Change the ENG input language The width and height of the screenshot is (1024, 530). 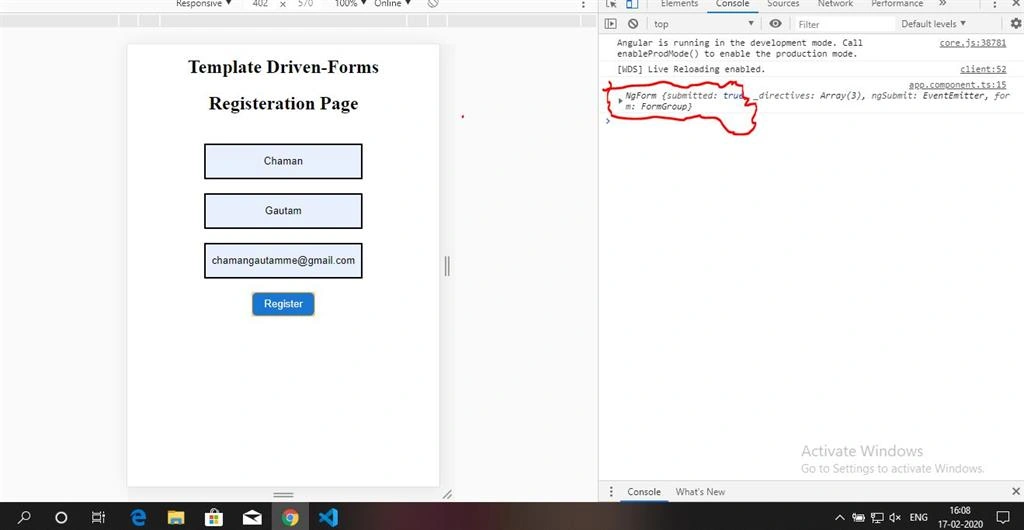point(918,518)
